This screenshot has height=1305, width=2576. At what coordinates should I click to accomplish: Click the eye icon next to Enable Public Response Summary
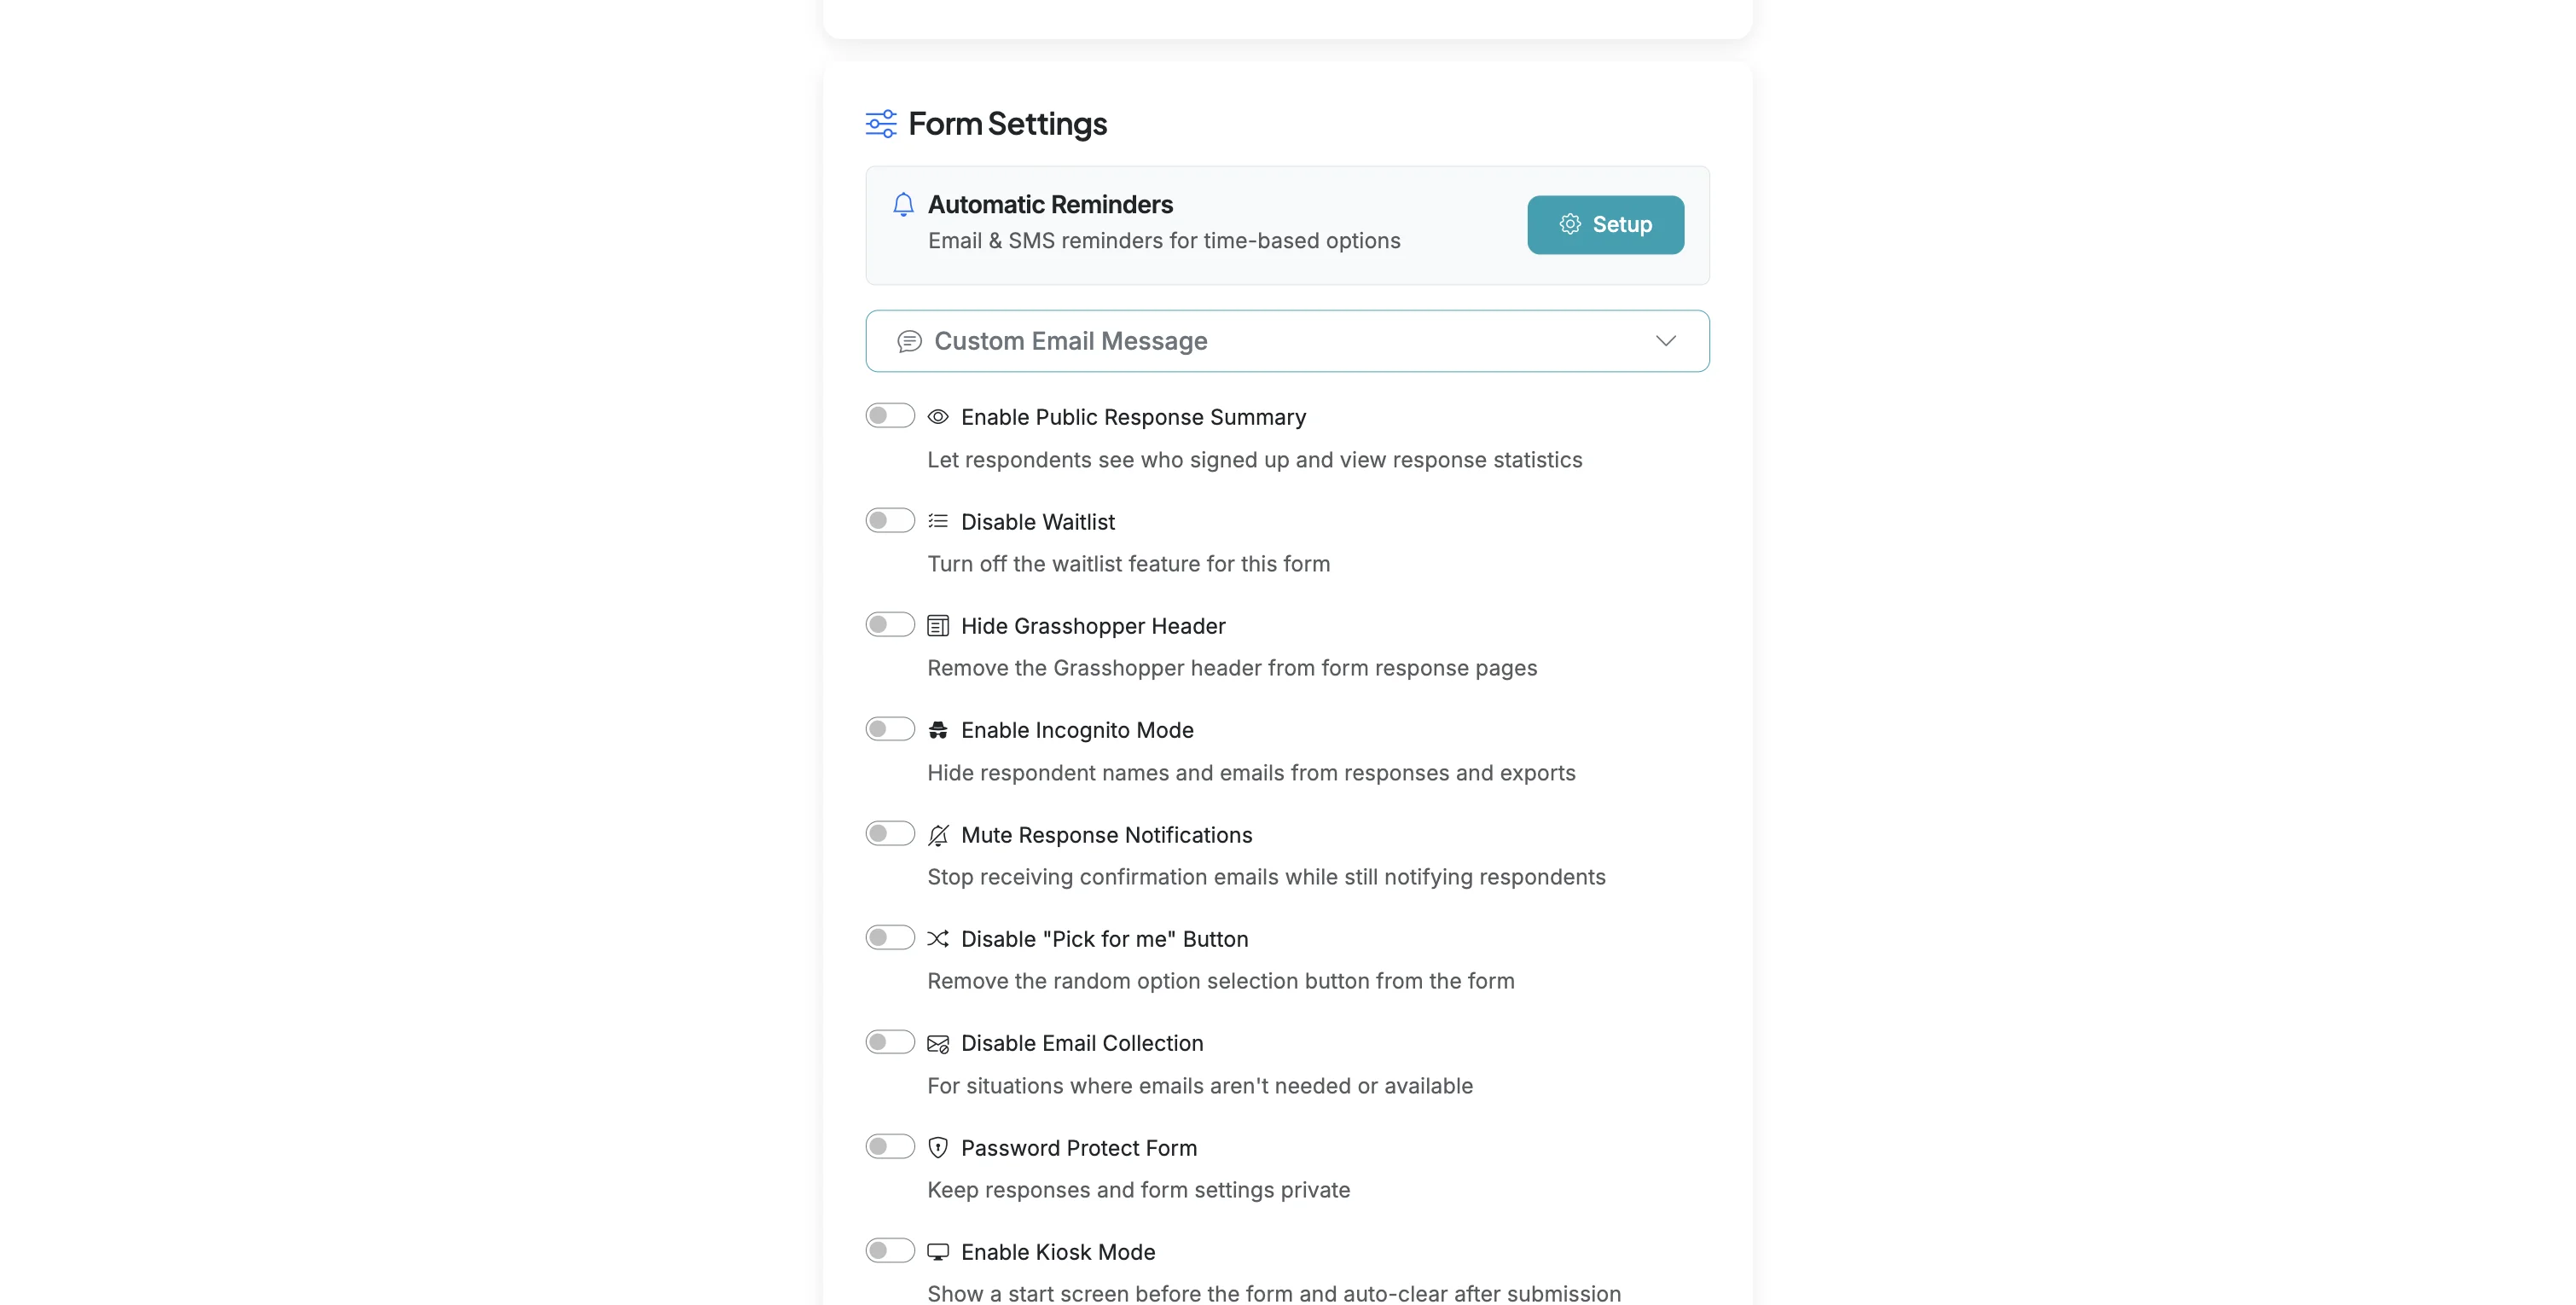pos(938,416)
